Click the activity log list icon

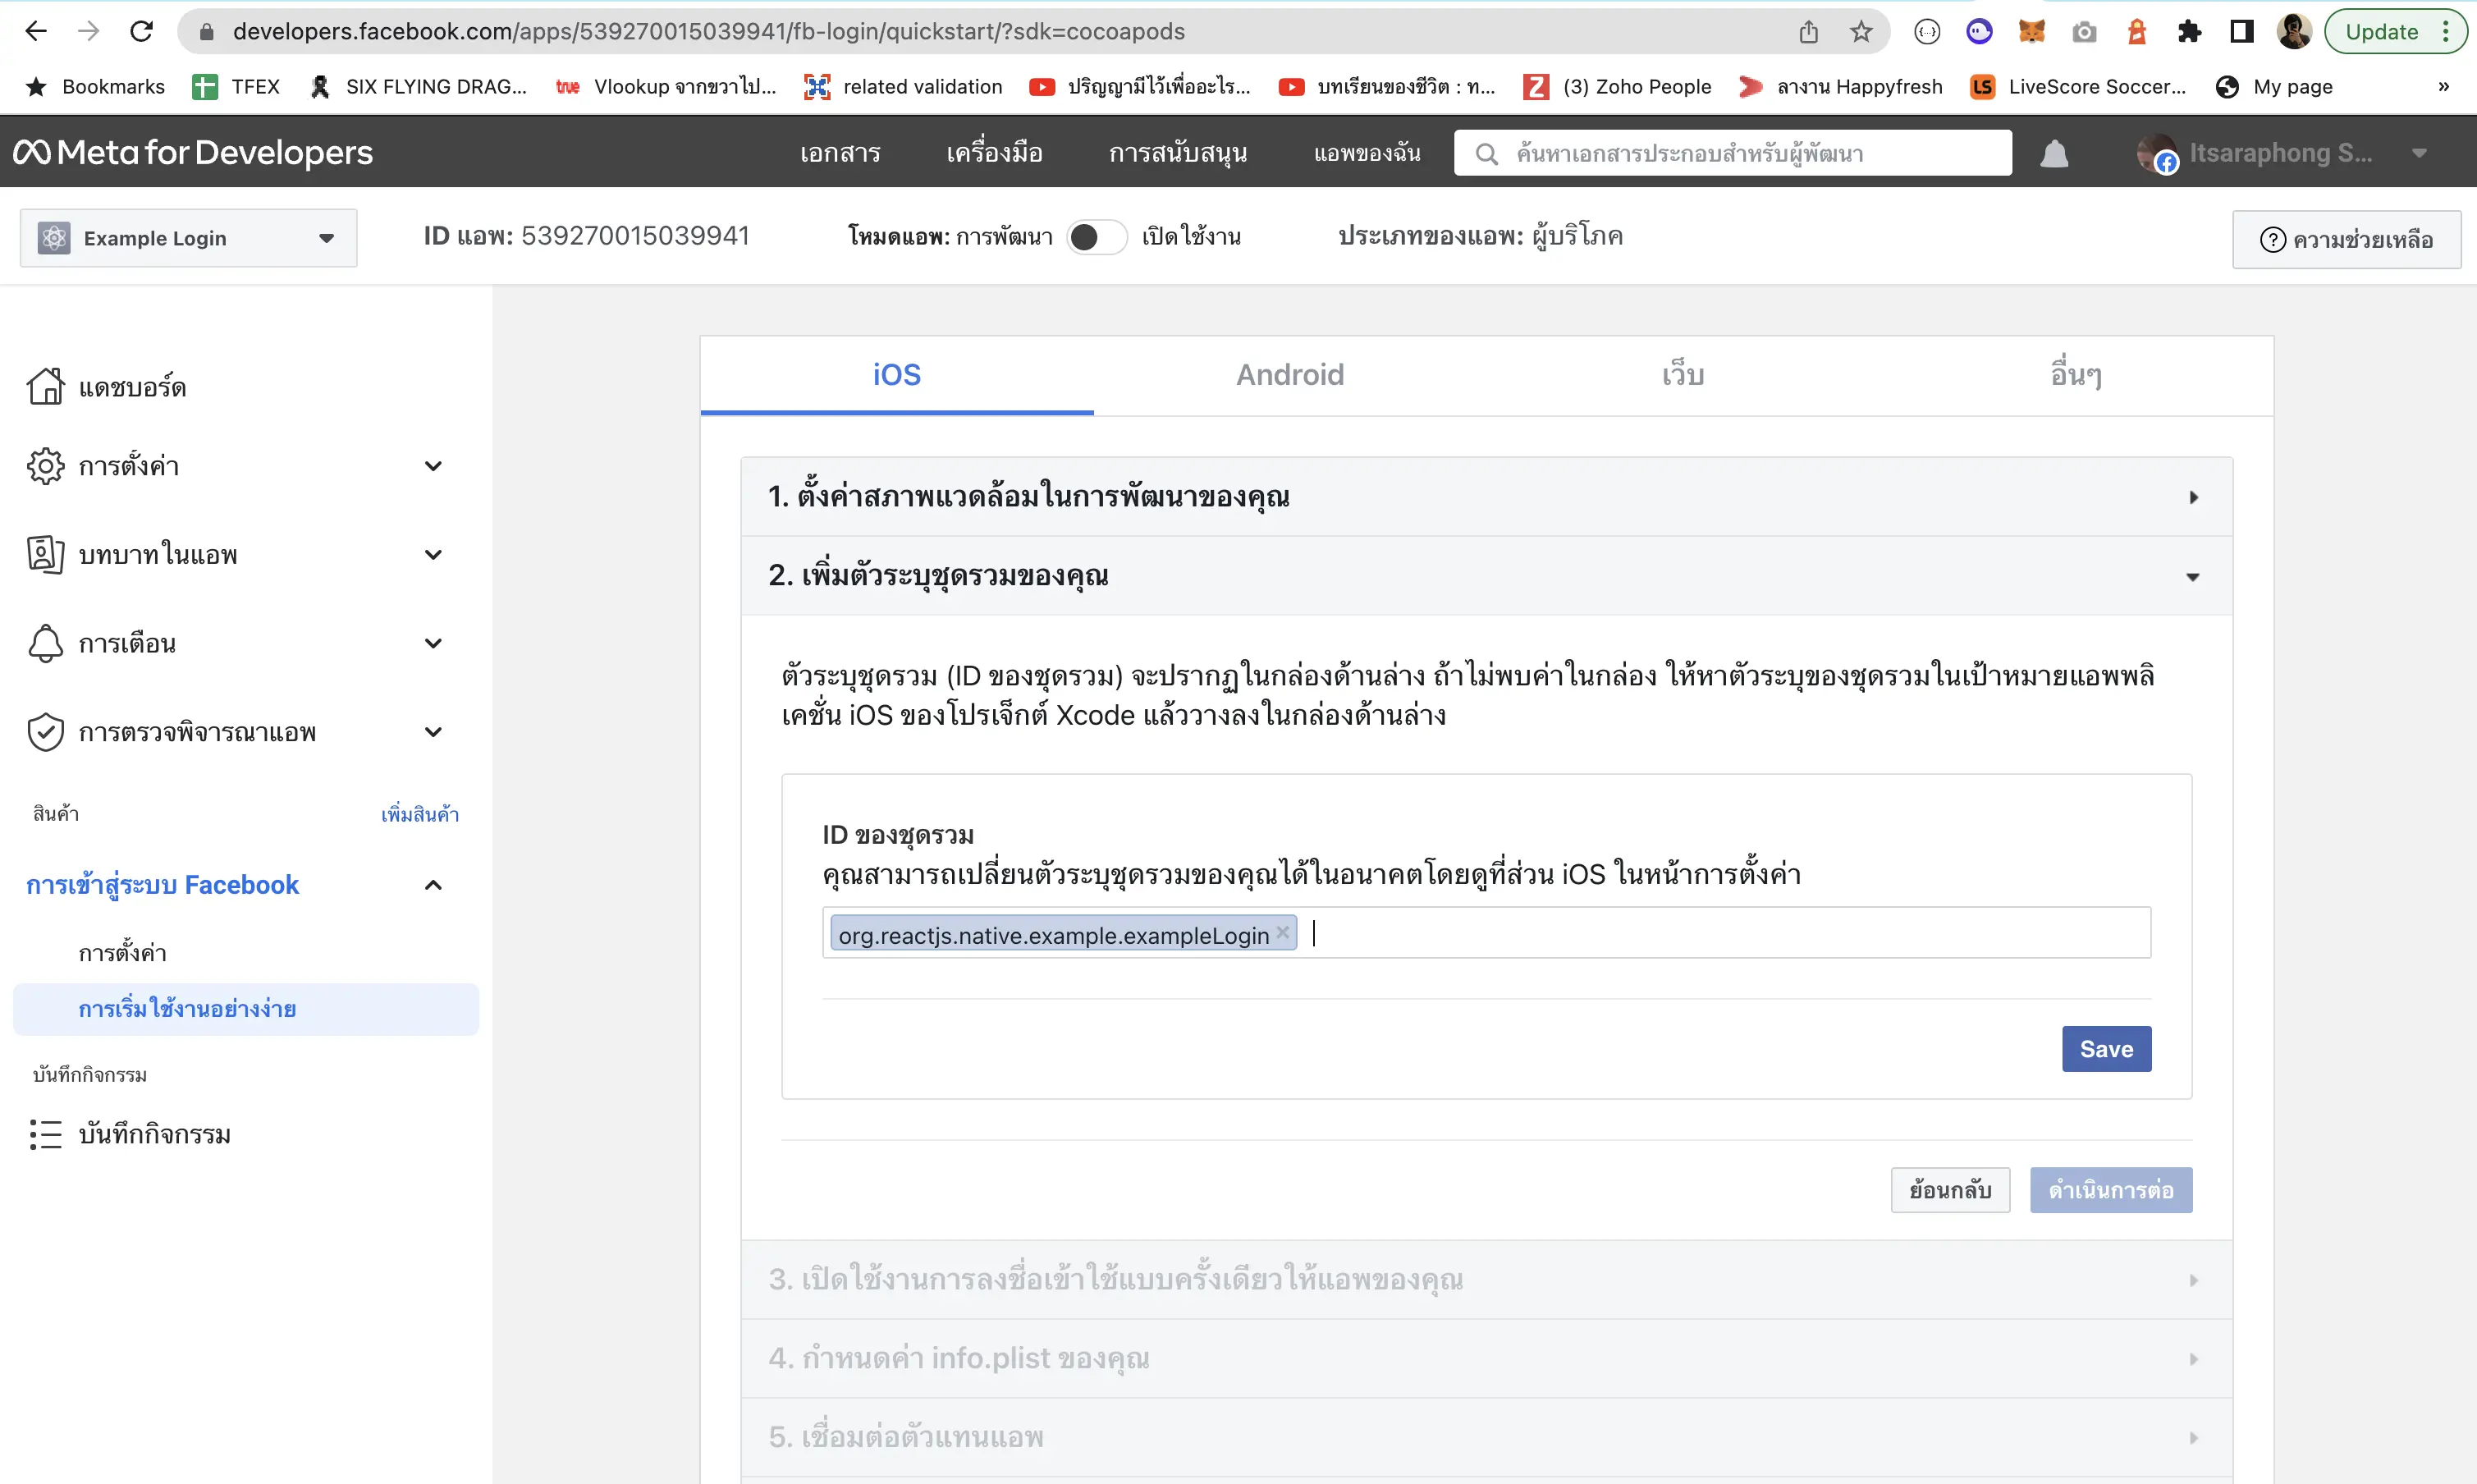[46, 1134]
